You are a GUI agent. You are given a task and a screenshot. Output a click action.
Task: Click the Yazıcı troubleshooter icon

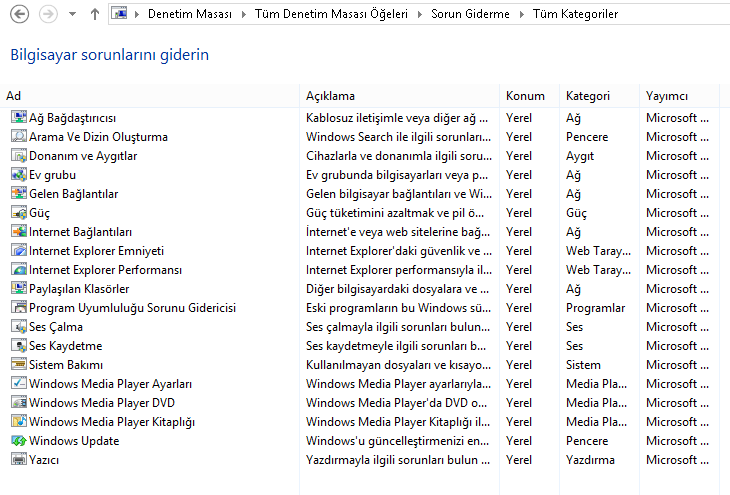[x=18, y=460]
